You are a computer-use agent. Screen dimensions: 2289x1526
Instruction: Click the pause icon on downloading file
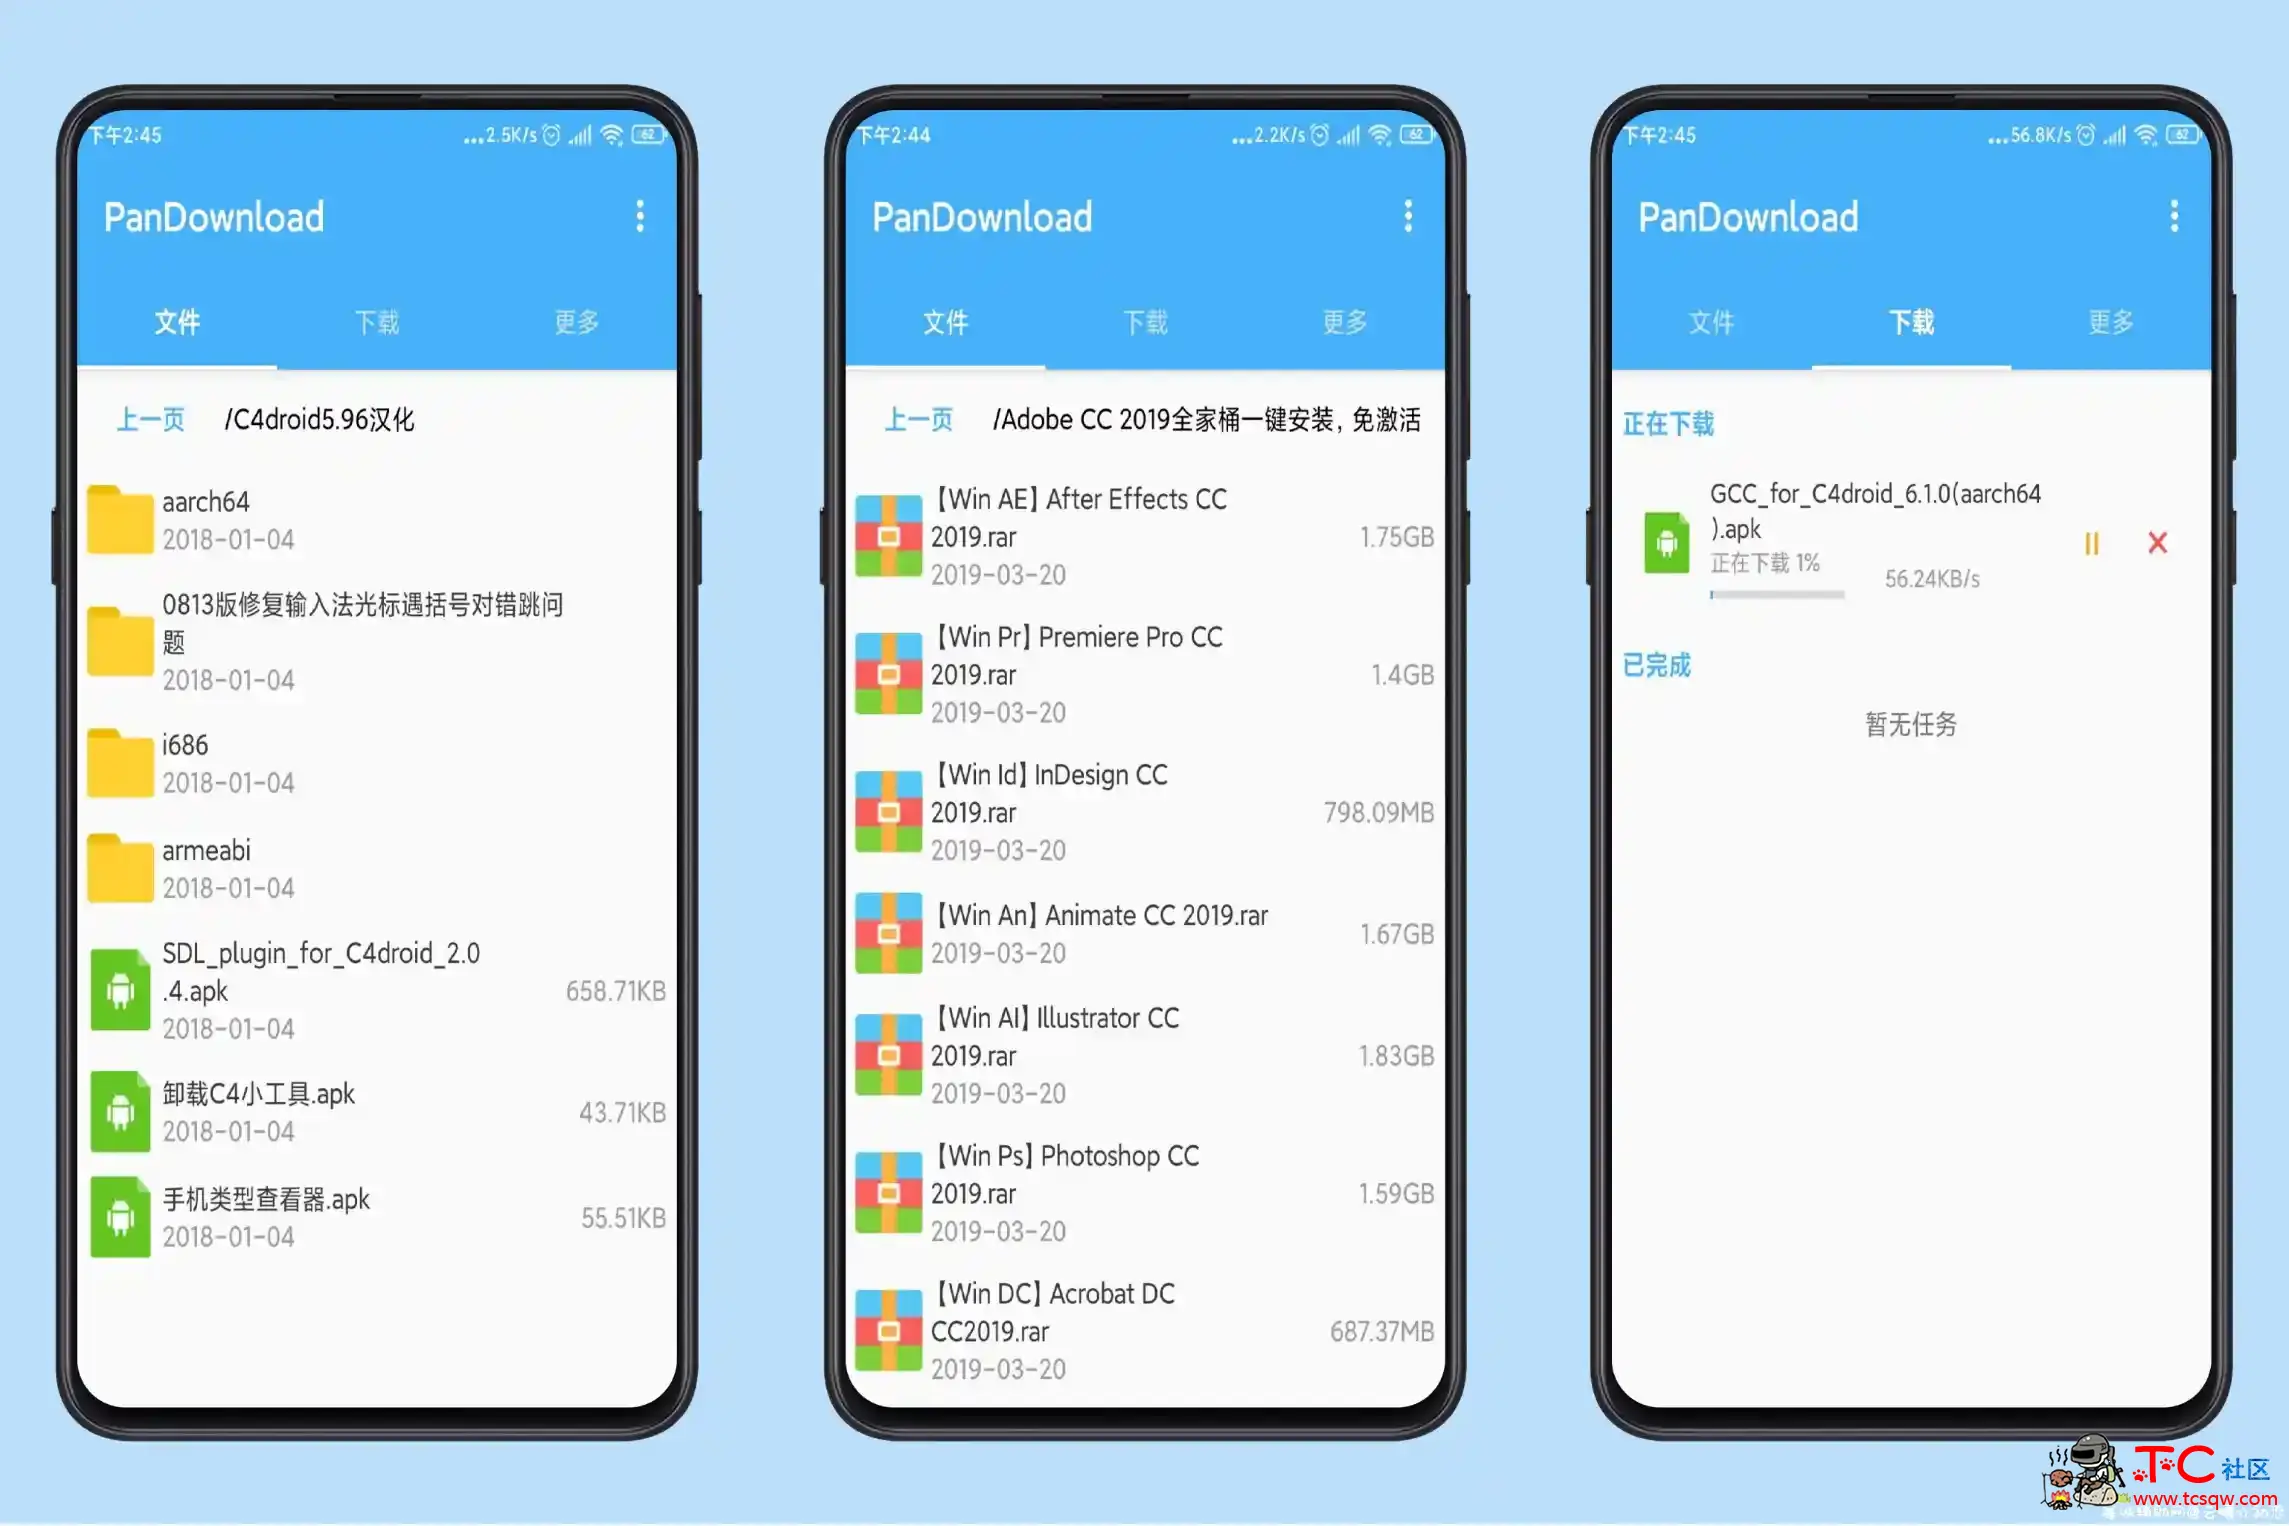(x=2091, y=542)
